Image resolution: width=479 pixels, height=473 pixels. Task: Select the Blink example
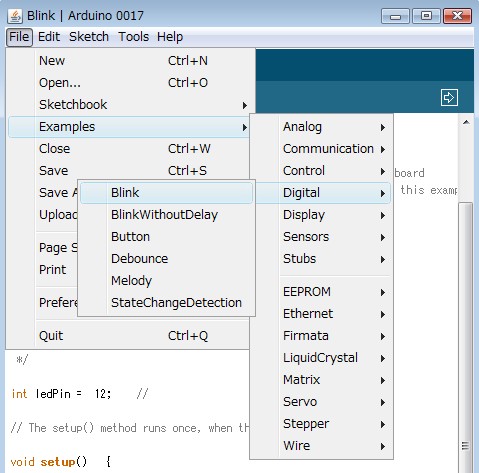166,193
